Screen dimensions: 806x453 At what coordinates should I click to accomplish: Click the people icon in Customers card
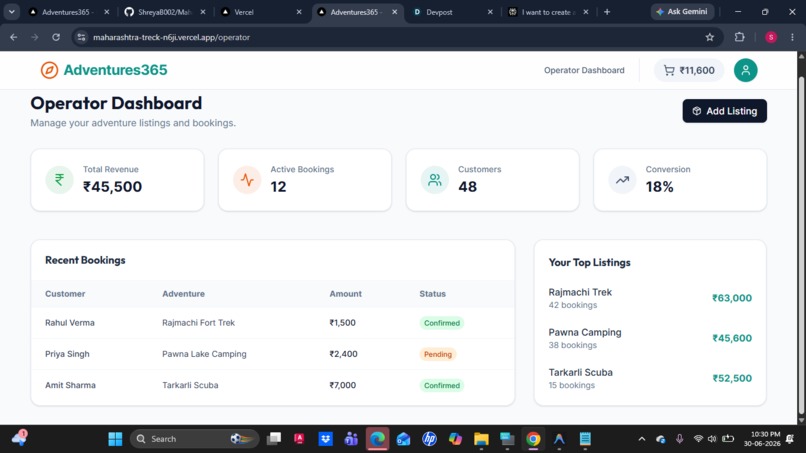[x=435, y=179]
